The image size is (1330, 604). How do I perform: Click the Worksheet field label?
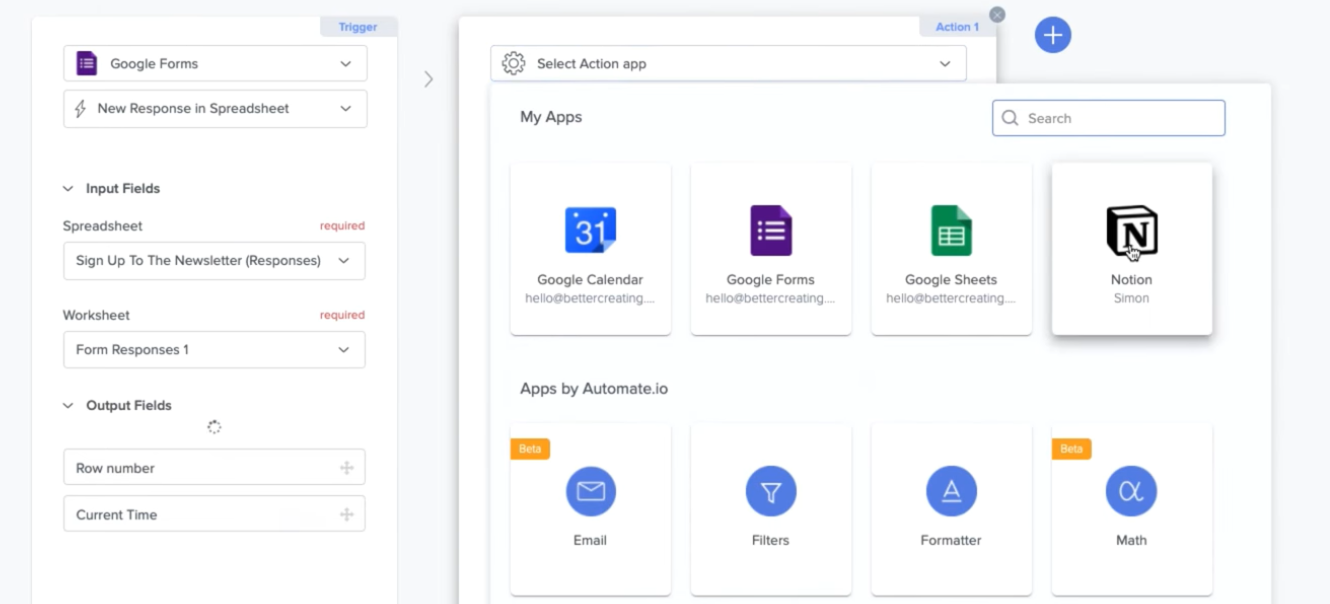coord(96,315)
